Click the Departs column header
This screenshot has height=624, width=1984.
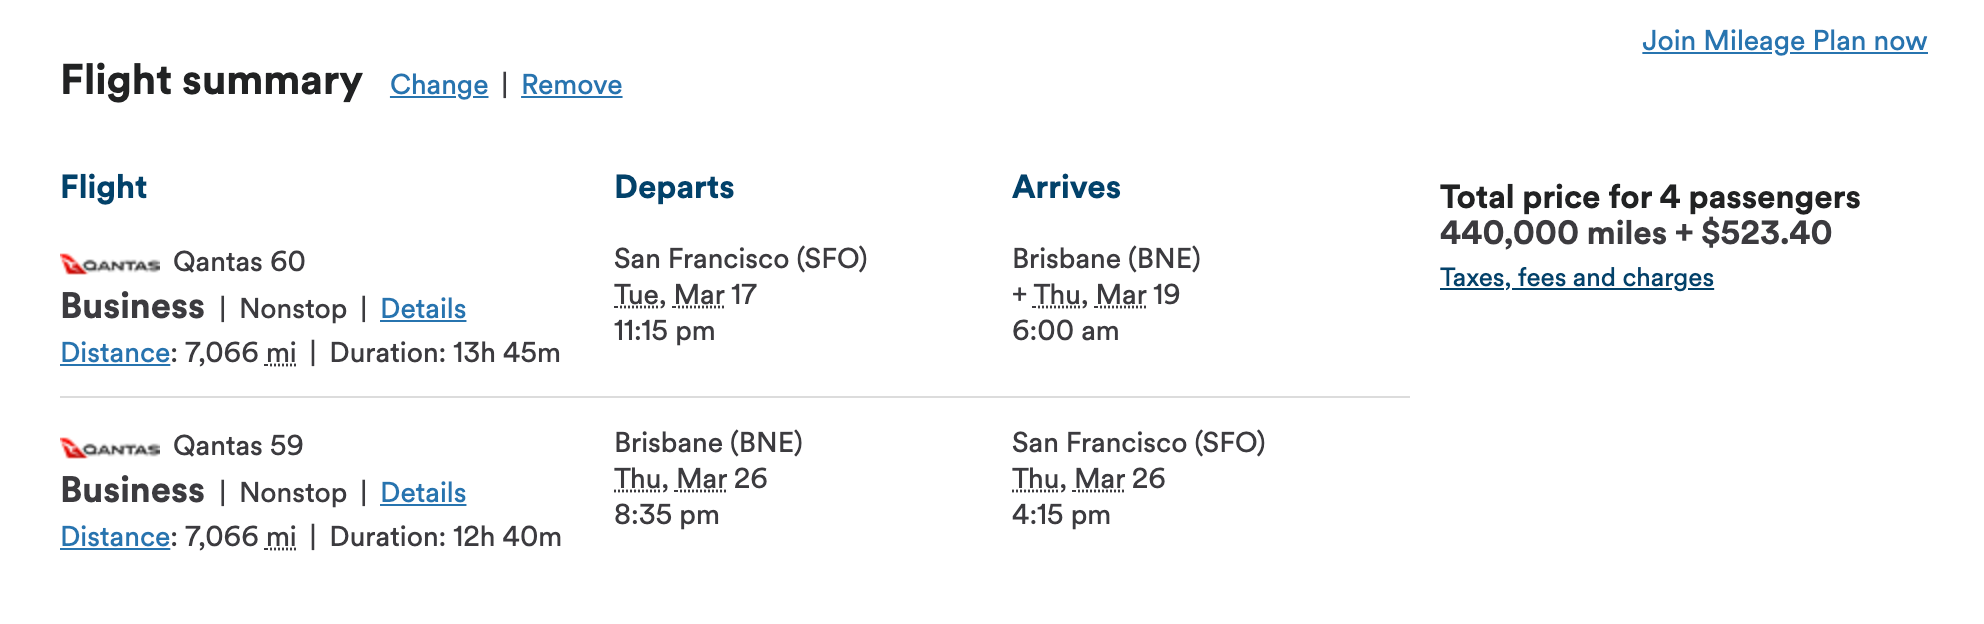pos(674,187)
